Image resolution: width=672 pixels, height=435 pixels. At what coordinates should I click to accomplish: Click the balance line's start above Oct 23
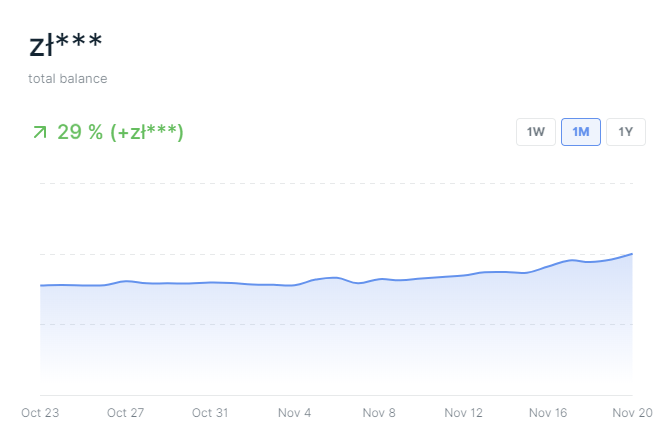pyautogui.click(x=41, y=285)
